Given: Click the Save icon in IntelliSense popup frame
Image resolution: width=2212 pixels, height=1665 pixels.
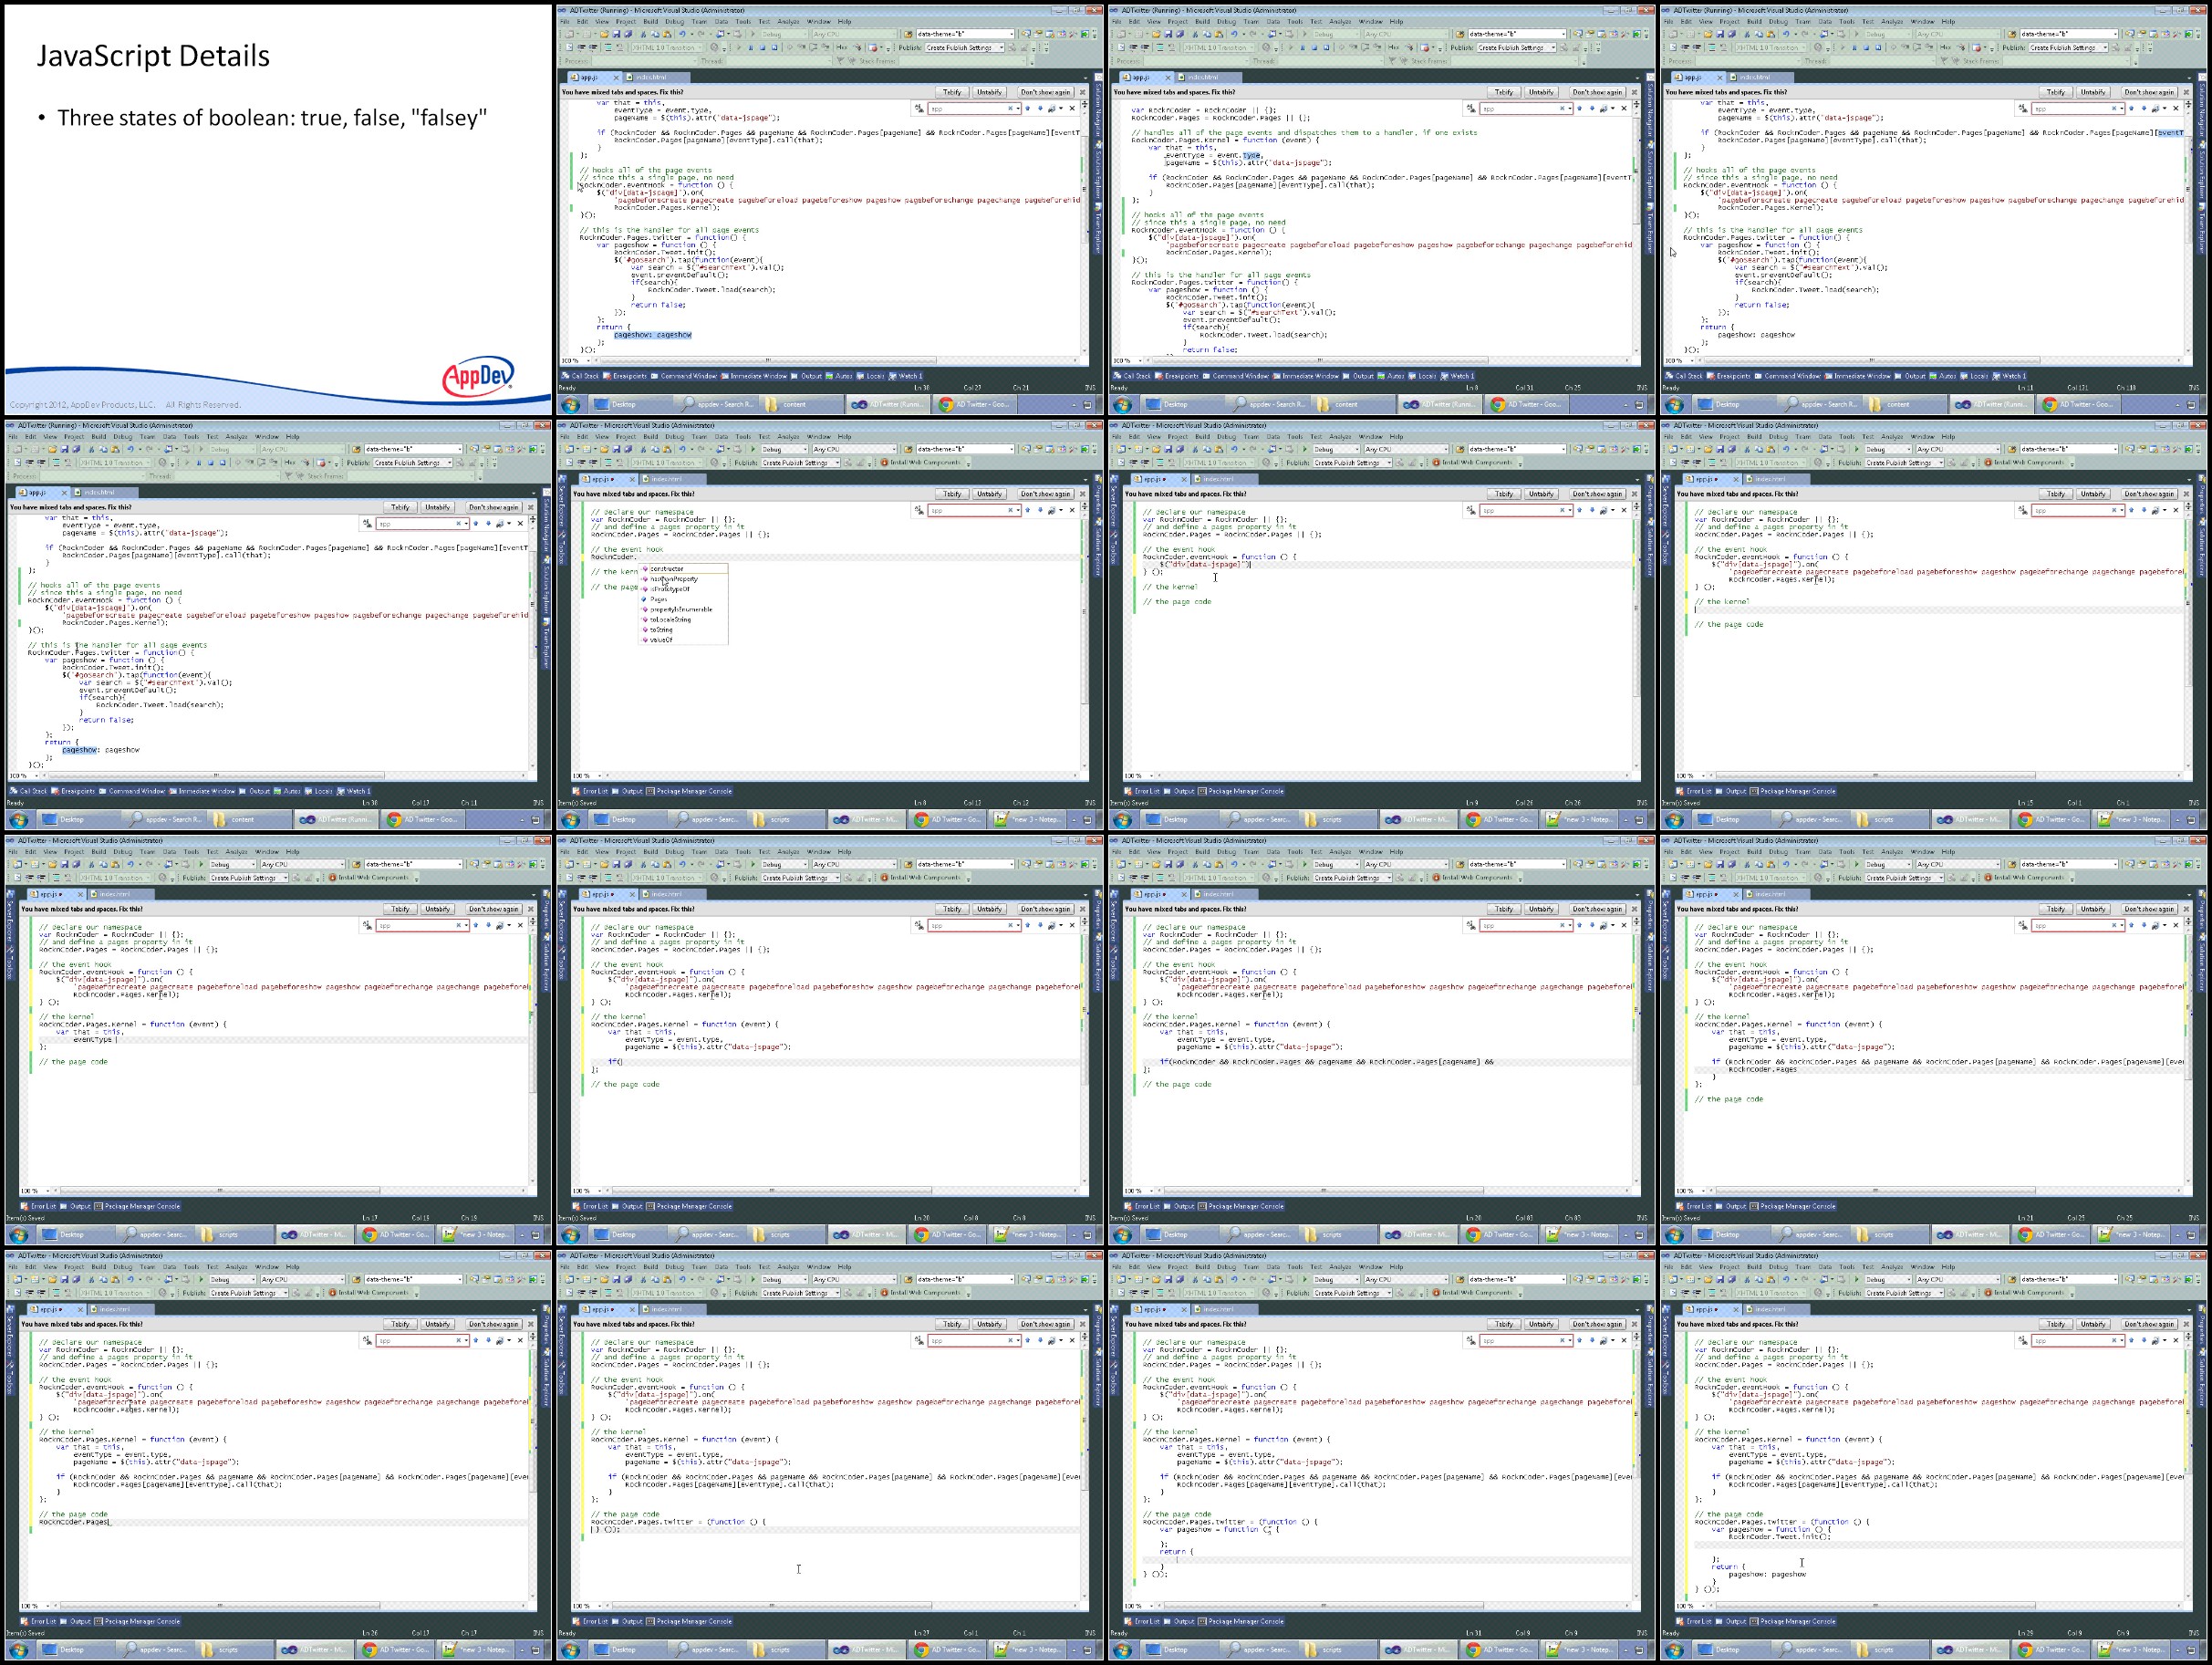Looking at the screenshot, I should pyautogui.click(x=617, y=450).
